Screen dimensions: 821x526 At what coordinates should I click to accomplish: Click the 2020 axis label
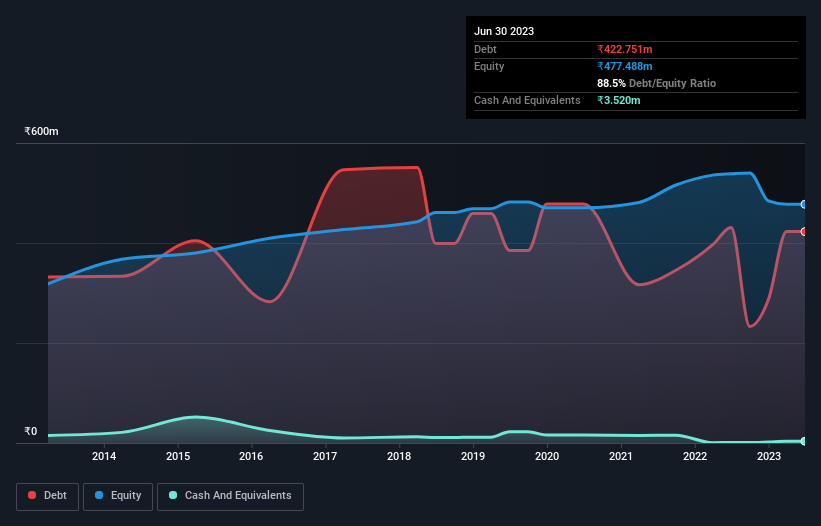pos(547,456)
